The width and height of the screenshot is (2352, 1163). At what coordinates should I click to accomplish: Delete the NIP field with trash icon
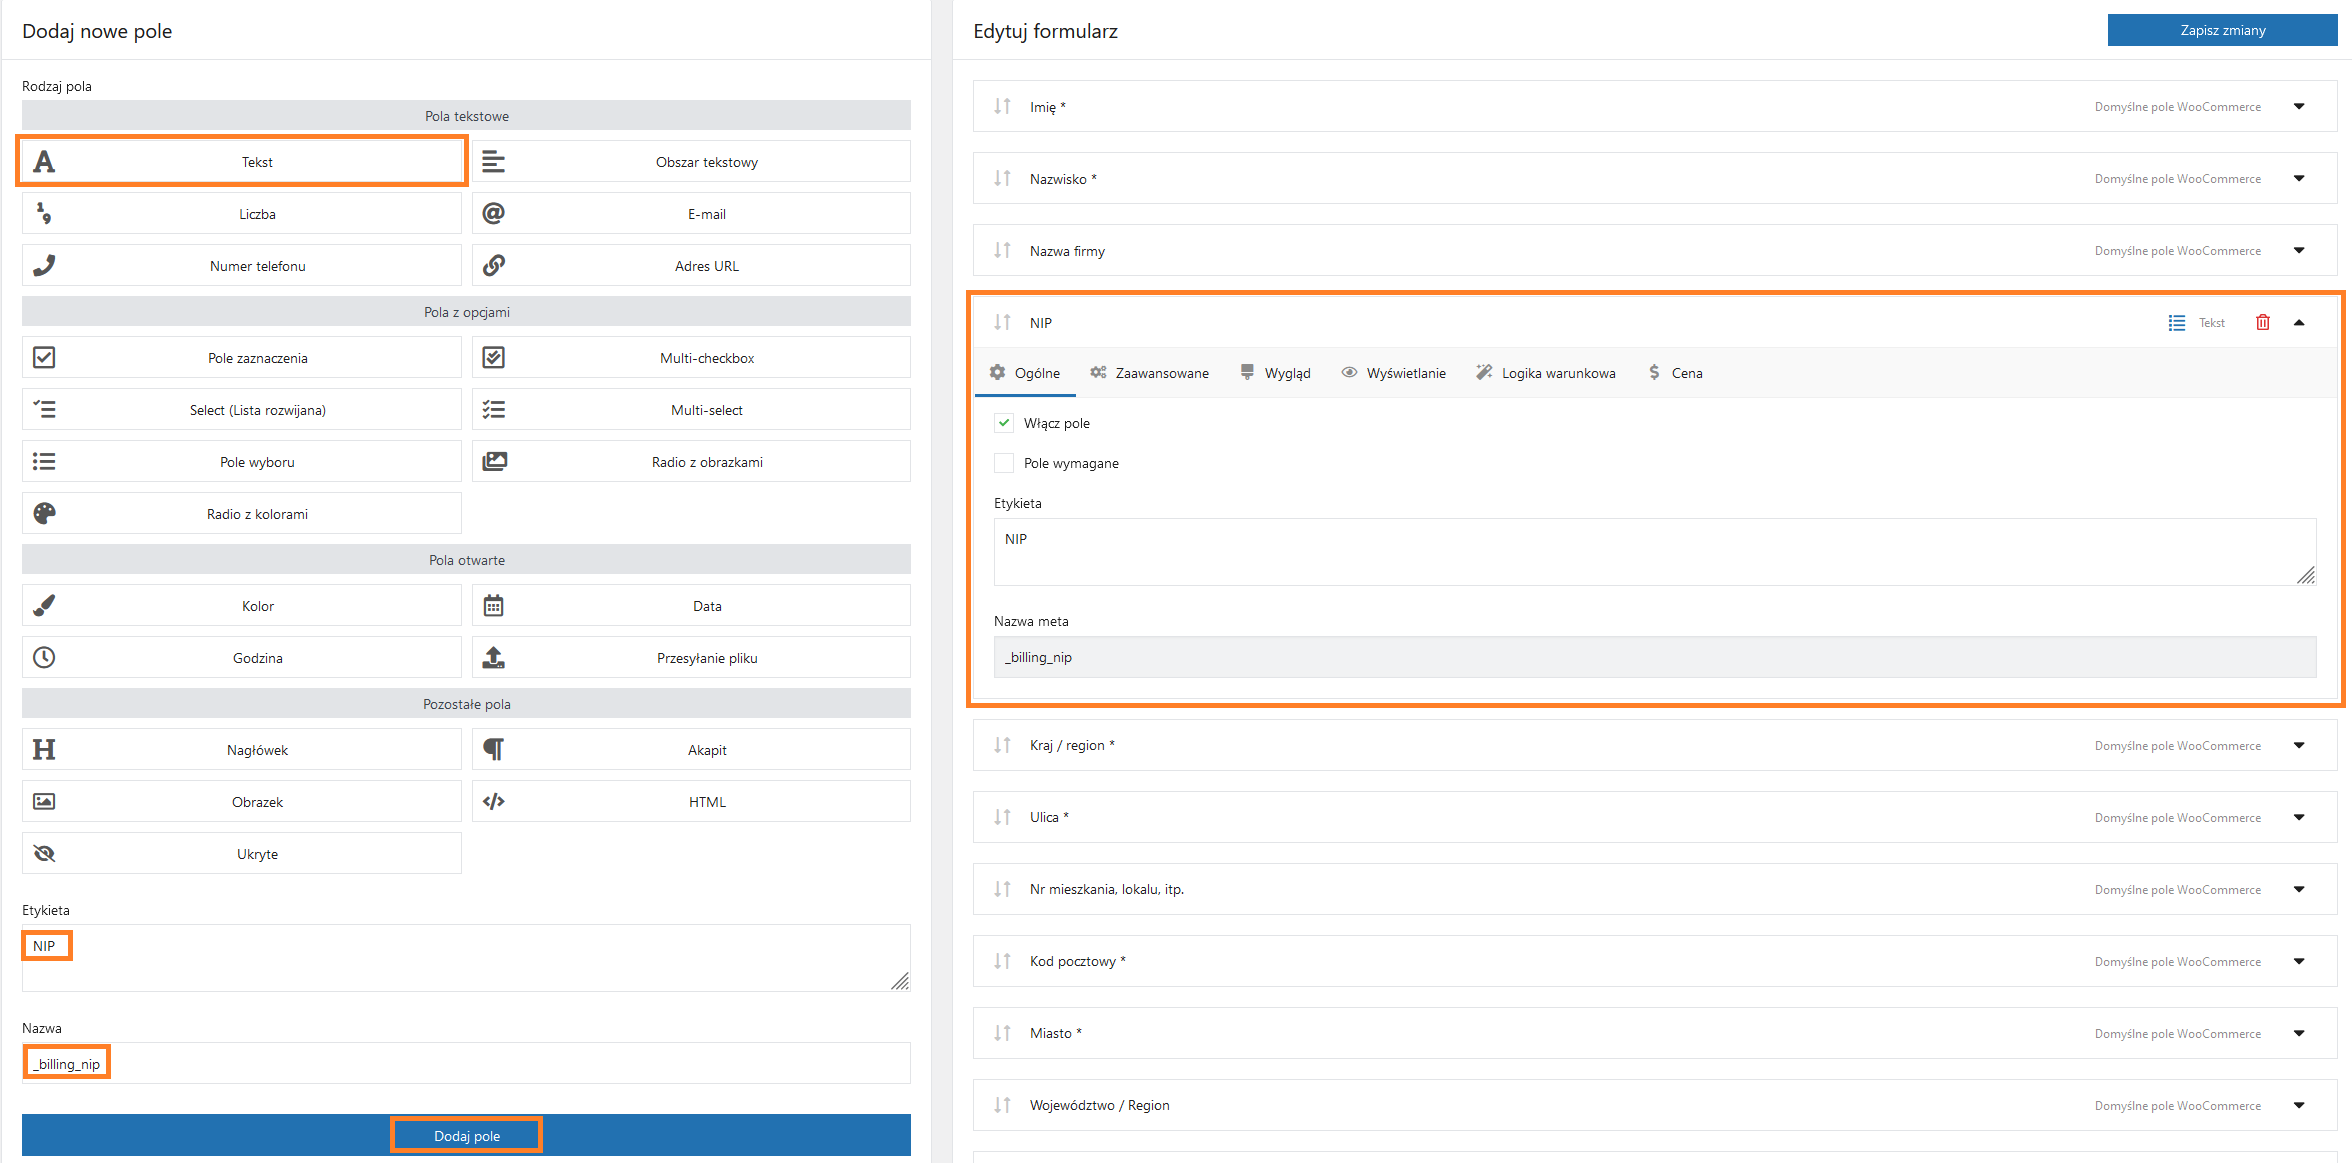pos(2262,322)
